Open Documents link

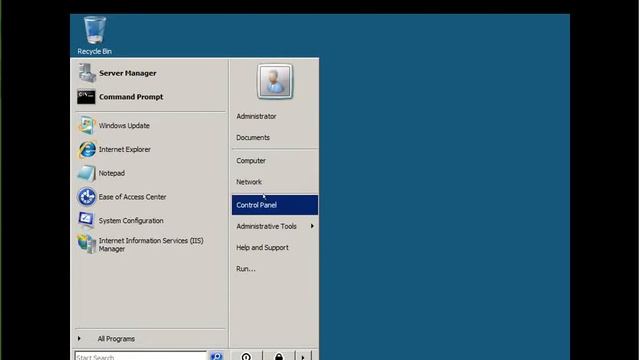pos(253,138)
